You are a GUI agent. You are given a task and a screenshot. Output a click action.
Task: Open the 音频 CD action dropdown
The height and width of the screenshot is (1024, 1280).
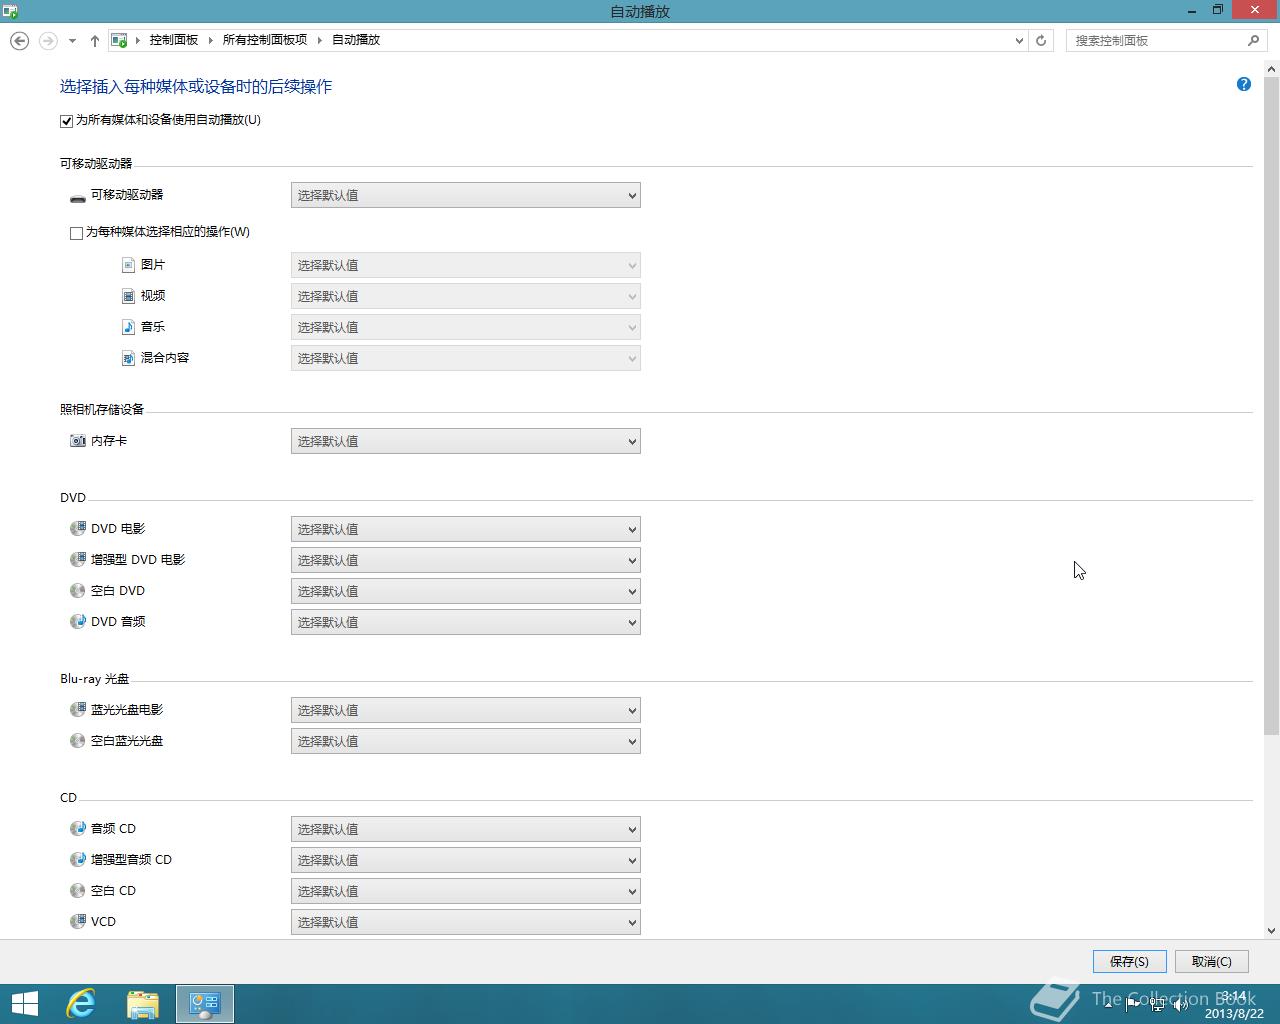(466, 829)
